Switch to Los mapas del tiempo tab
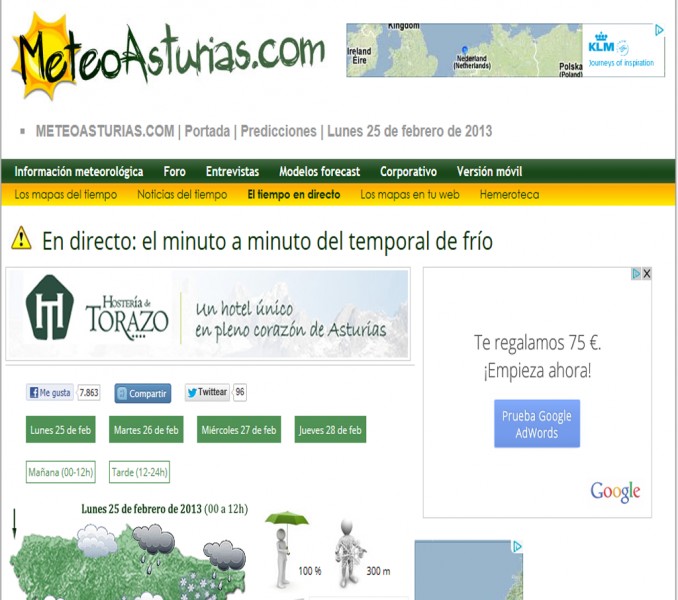The image size is (678, 600). (66, 195)
